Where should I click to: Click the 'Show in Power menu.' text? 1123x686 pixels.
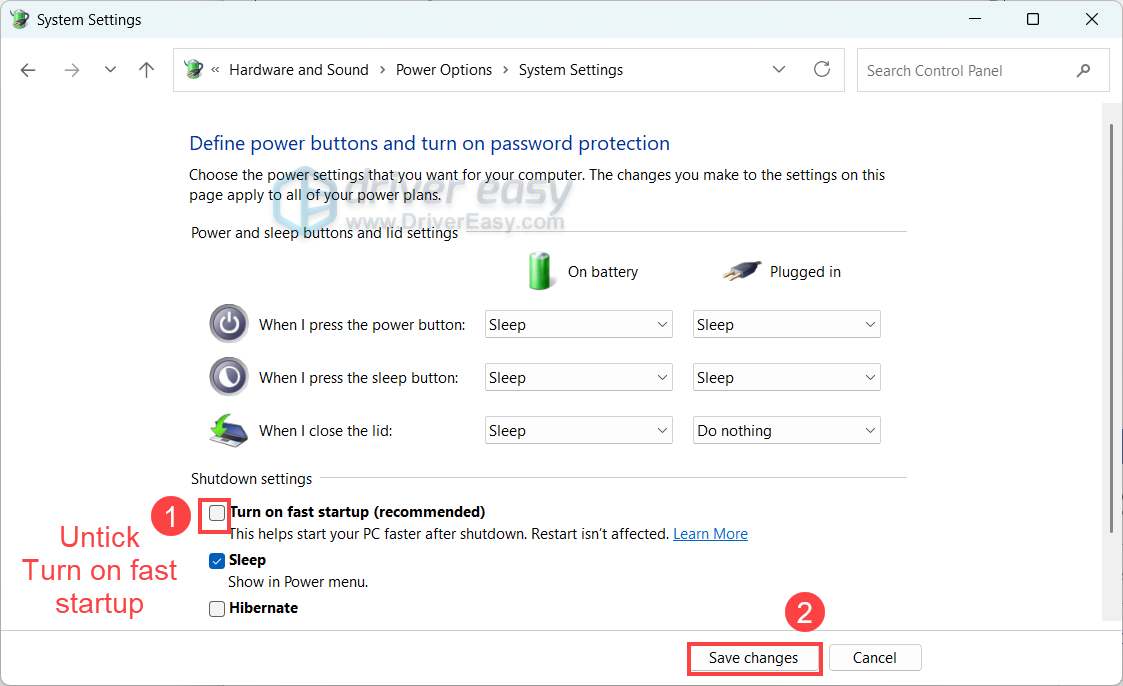click(298, 582)
